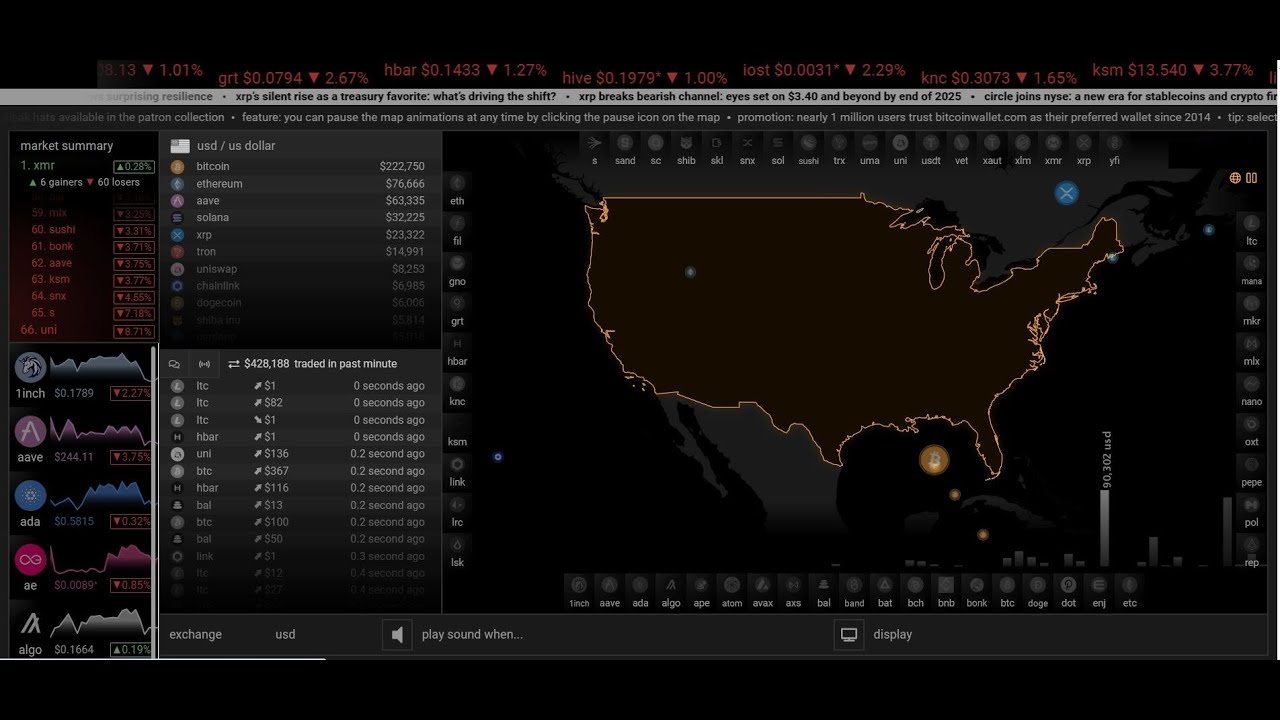Image resolution: width=1280 pixels, height=720 pixels.
Task: Select the sol coin icon on the map's top edge
Action: [x=778, y=143]
